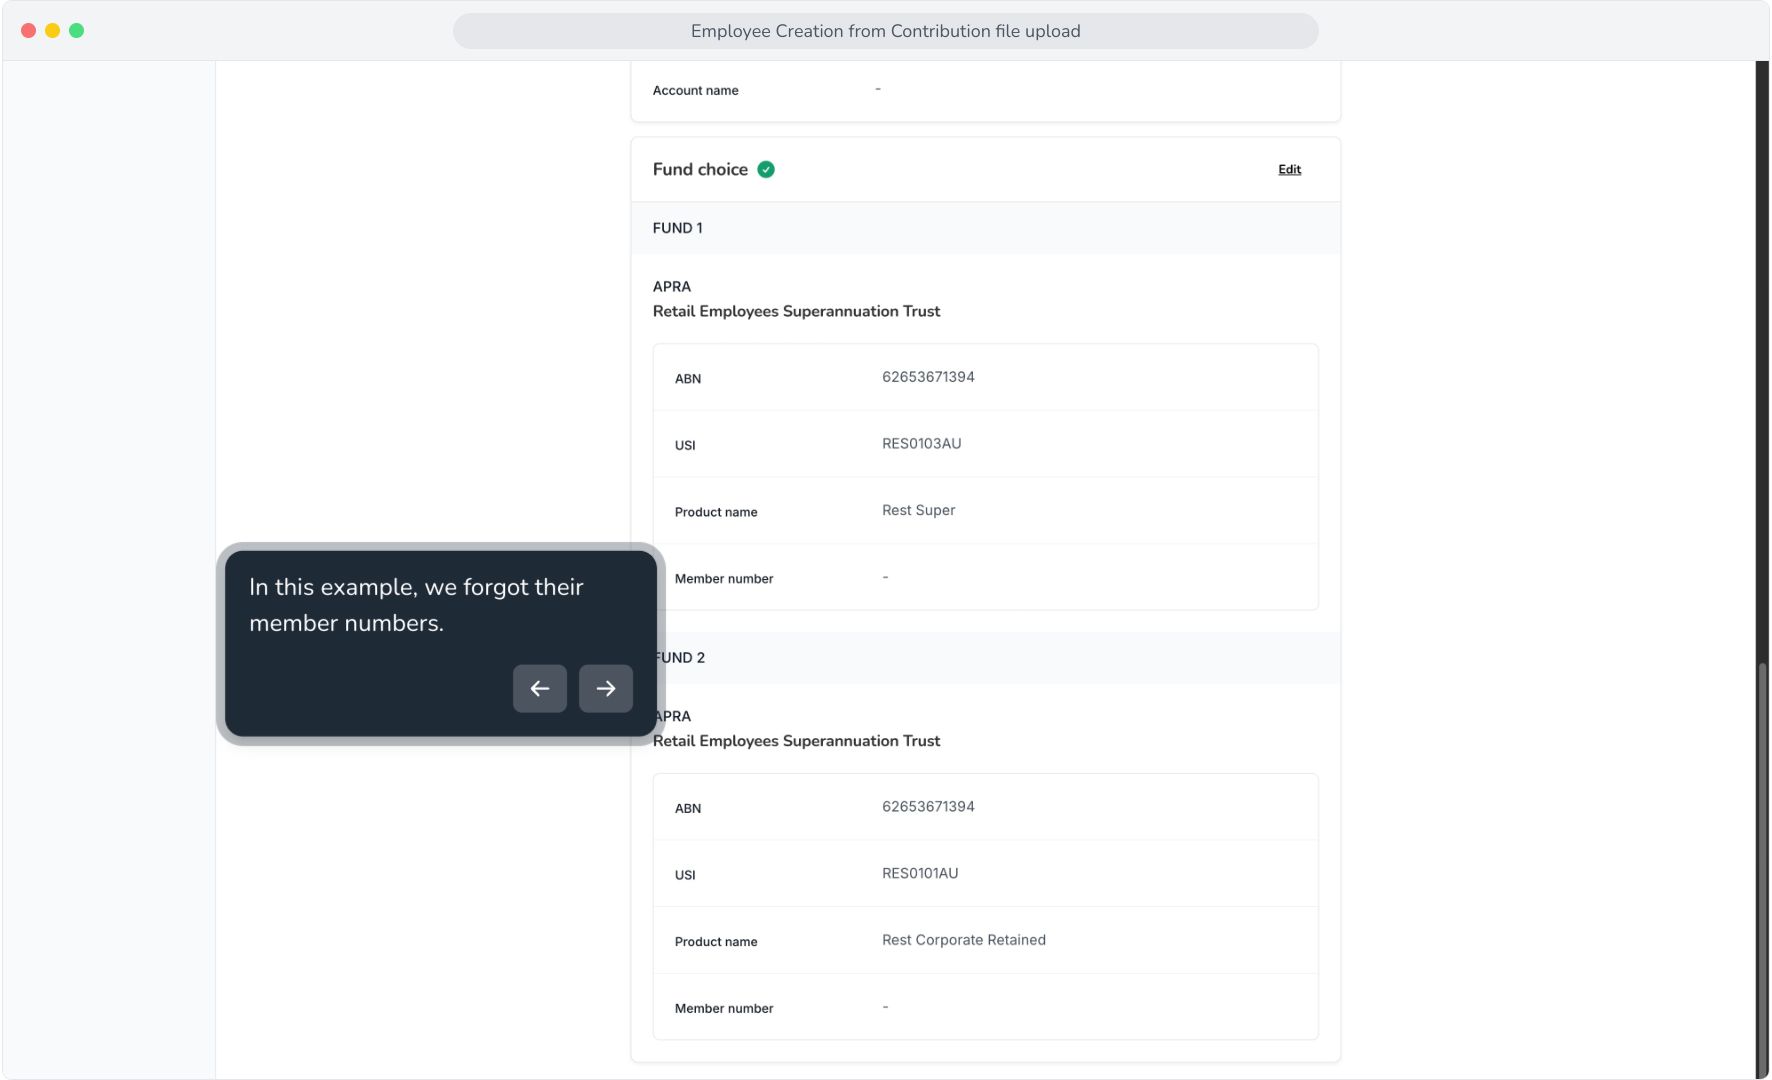
Task: Click the Rest Super product name
Action: point(918,510)
